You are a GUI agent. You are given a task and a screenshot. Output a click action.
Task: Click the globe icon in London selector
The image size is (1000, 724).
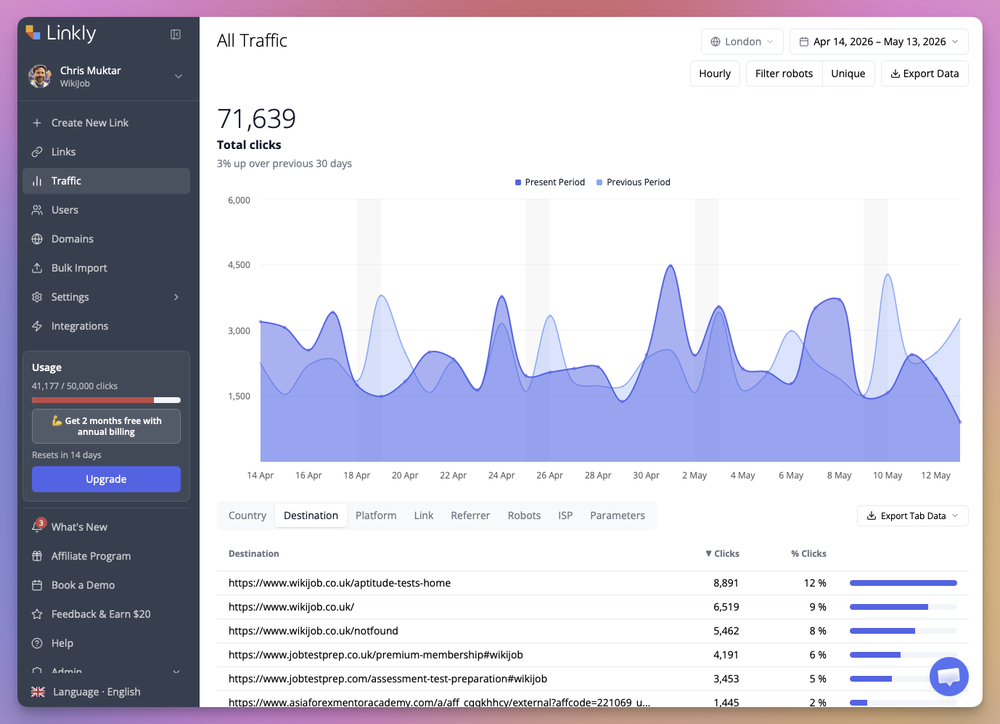click(x=716, y=41)
